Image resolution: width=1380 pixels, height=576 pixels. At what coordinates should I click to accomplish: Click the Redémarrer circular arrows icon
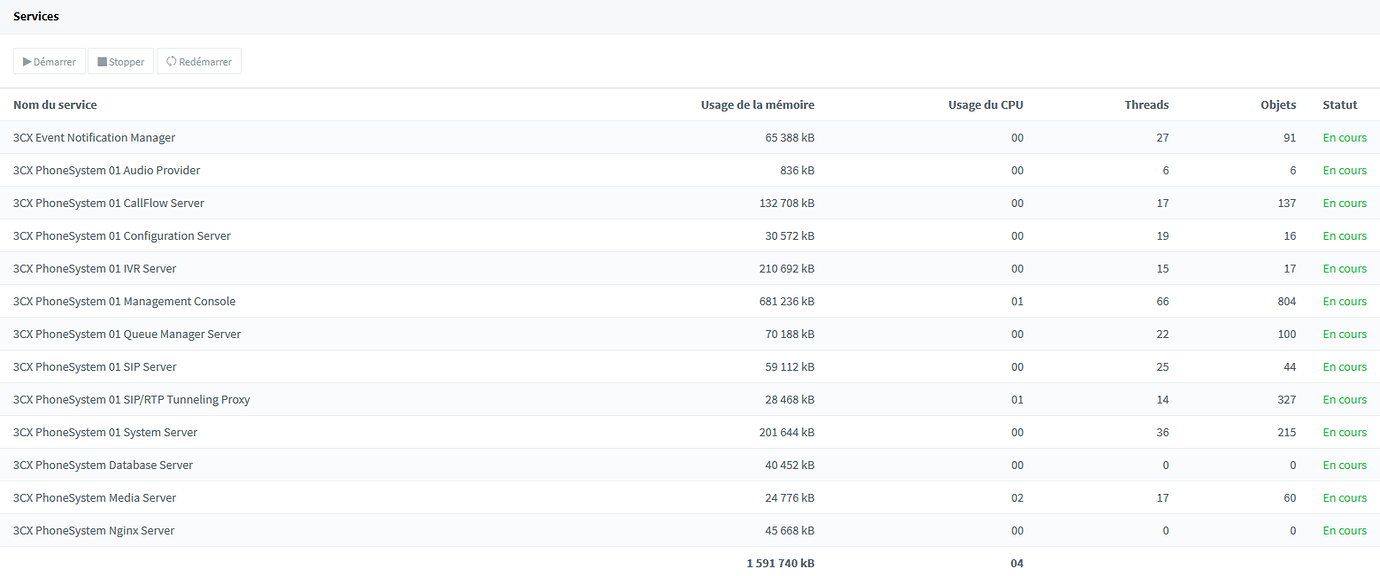(171, 62)
